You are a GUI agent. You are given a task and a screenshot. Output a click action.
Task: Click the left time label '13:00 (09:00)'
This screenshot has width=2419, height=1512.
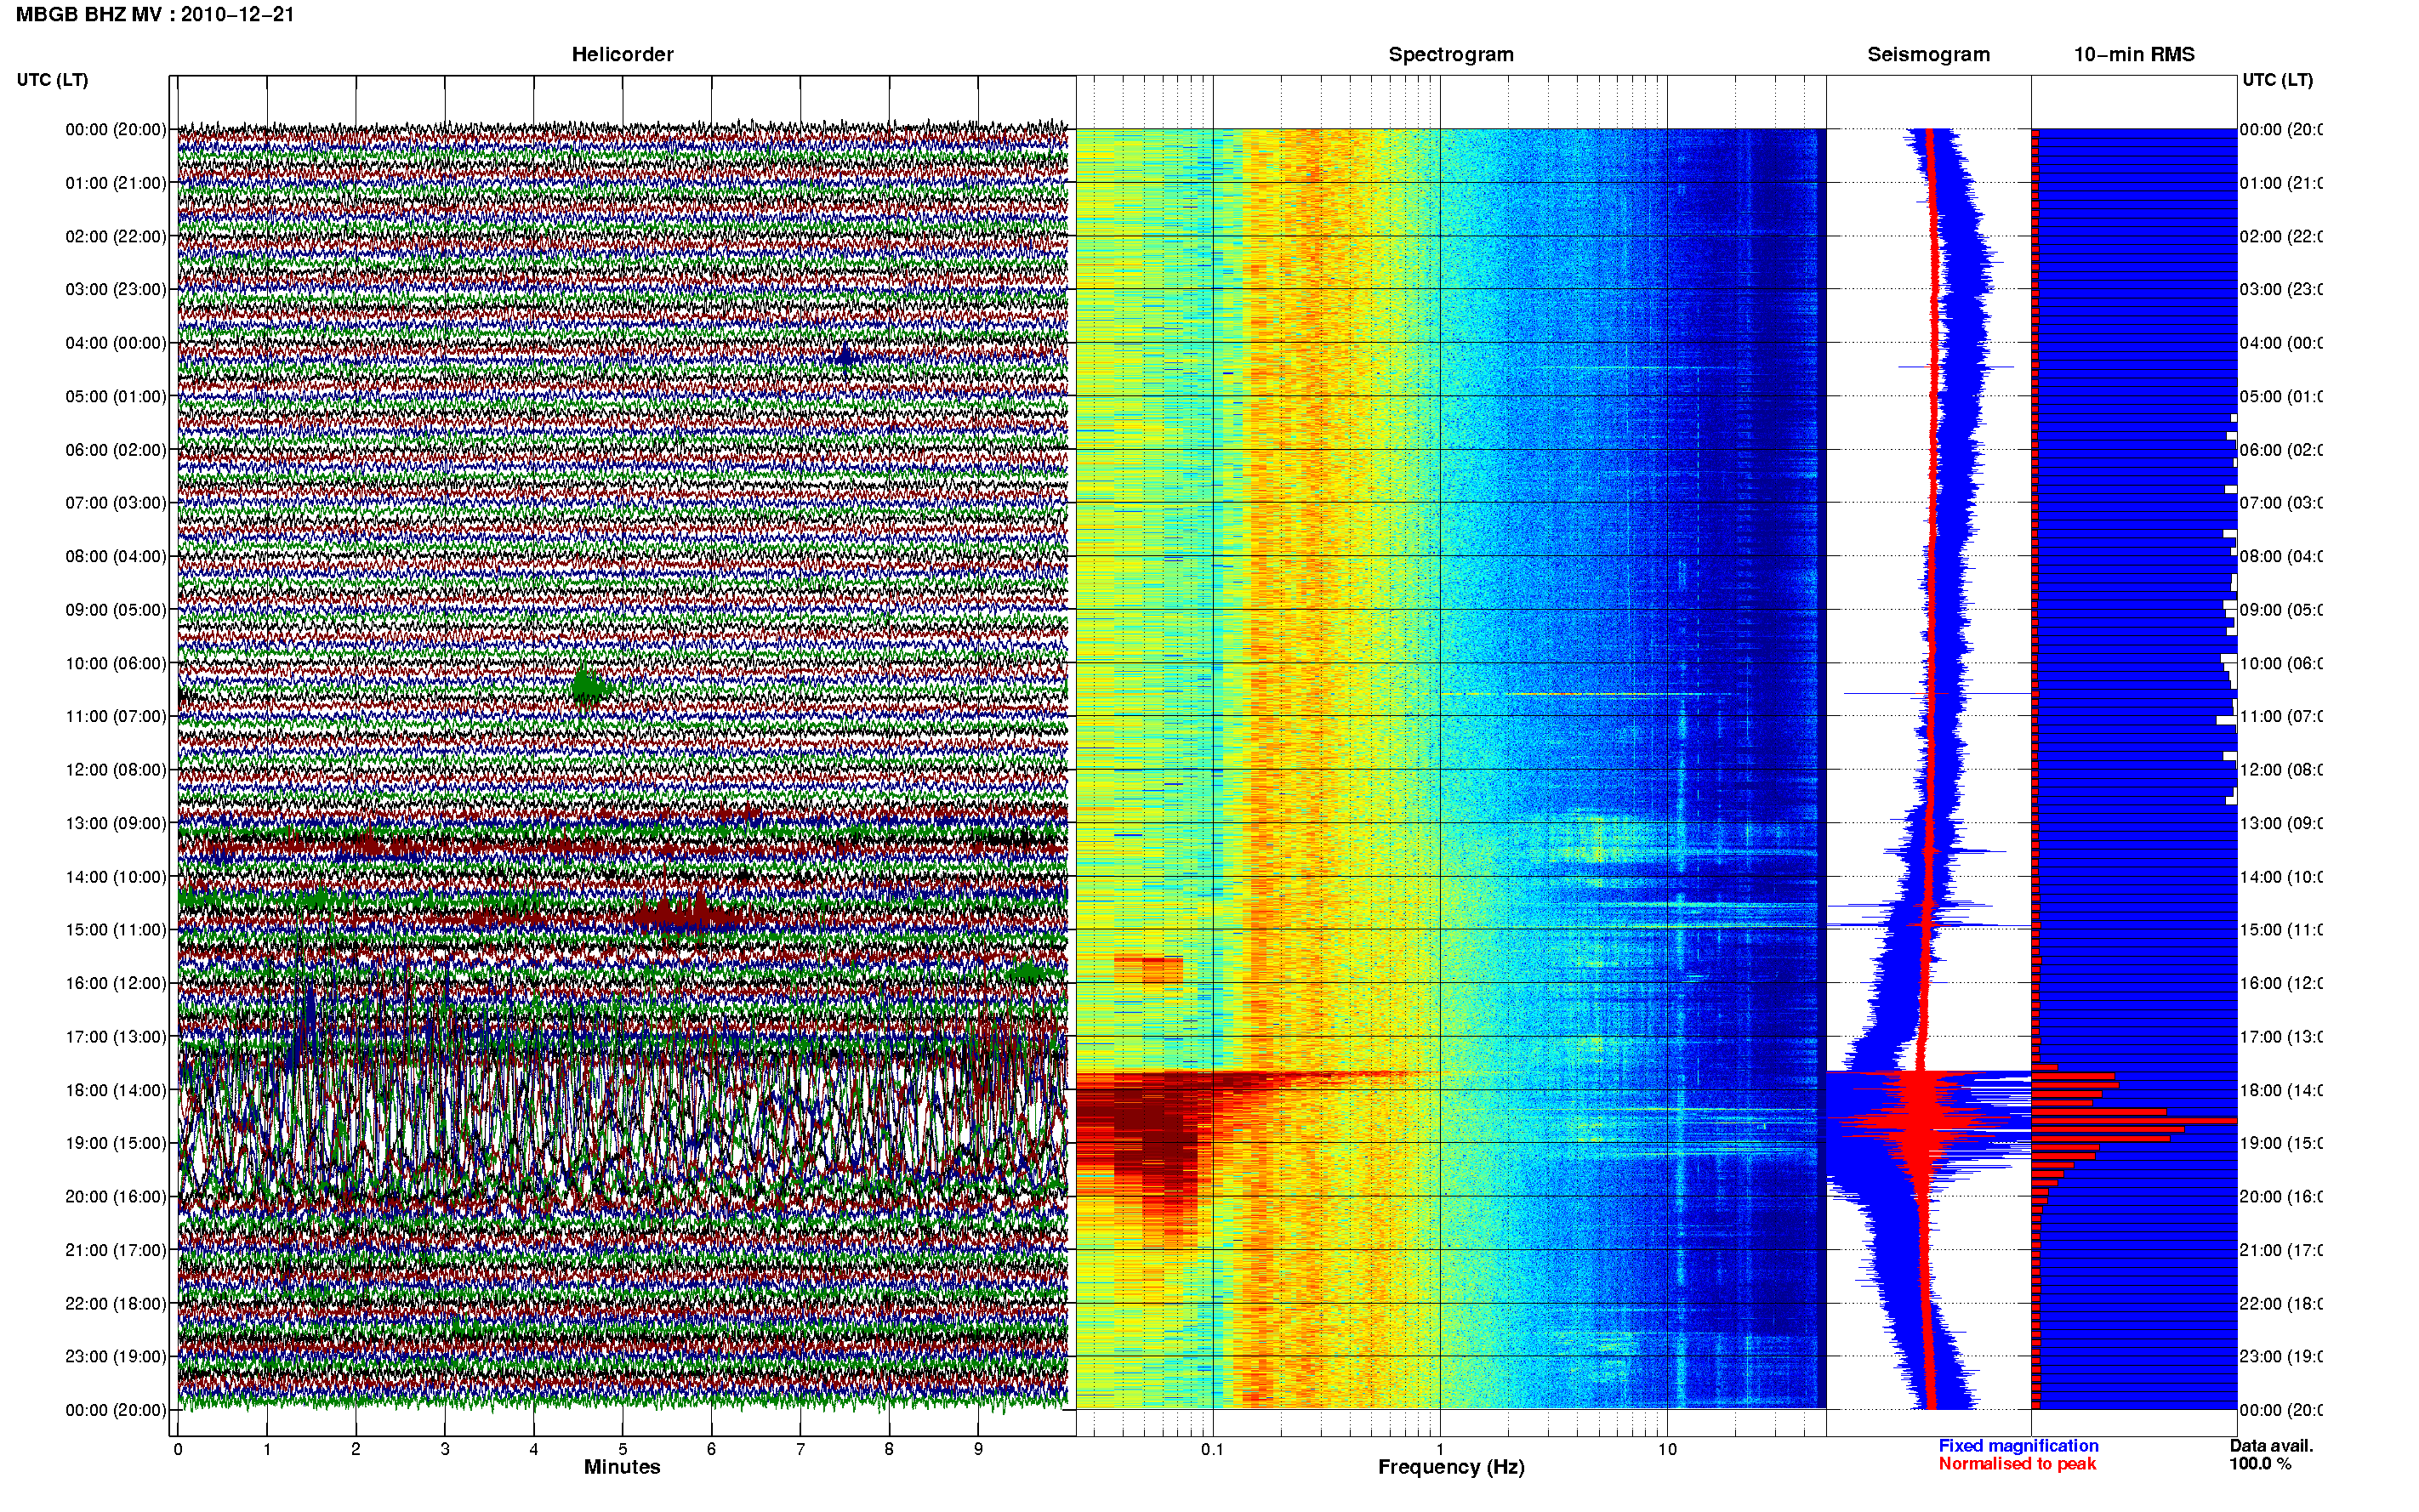click(x=116, y=823)
